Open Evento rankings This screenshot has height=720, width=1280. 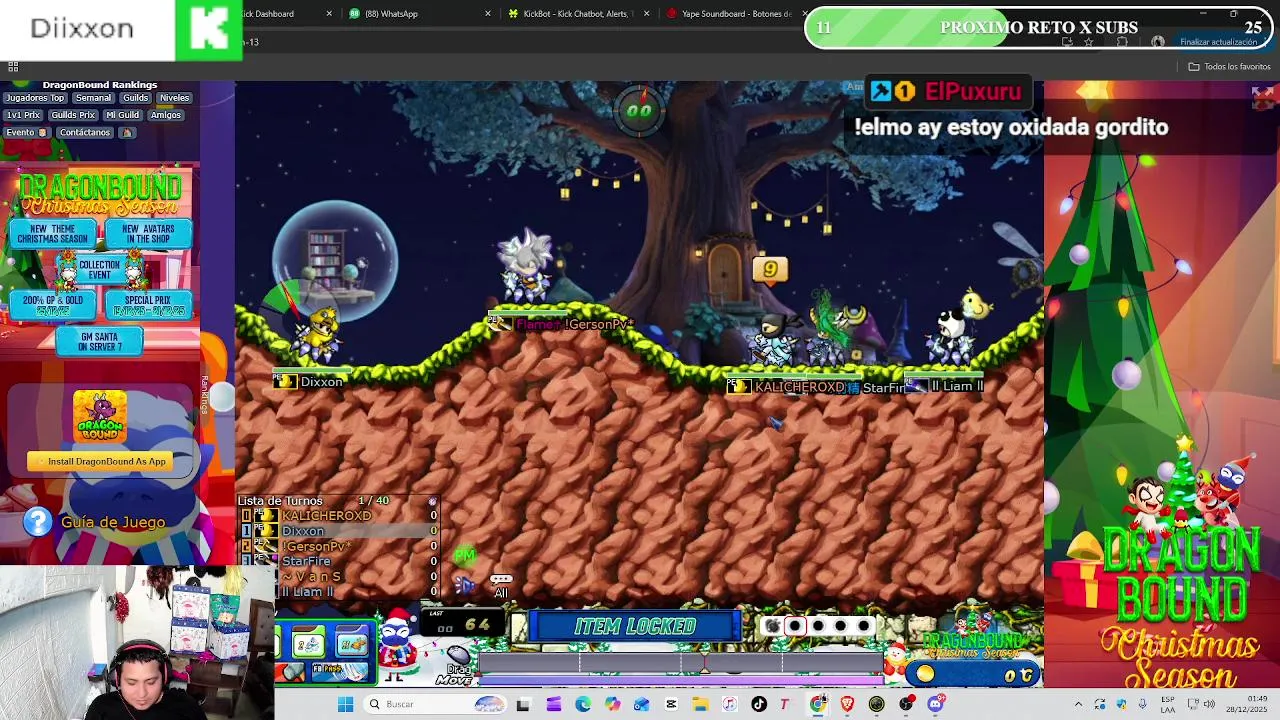[x=26, y=132]
